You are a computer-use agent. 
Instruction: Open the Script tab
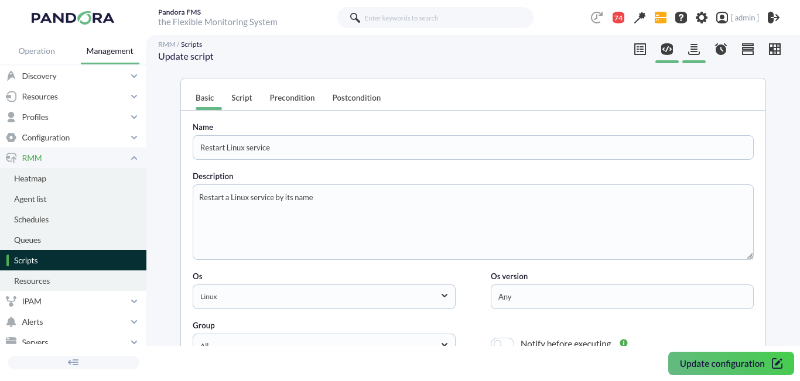click(x=242, y=98)
